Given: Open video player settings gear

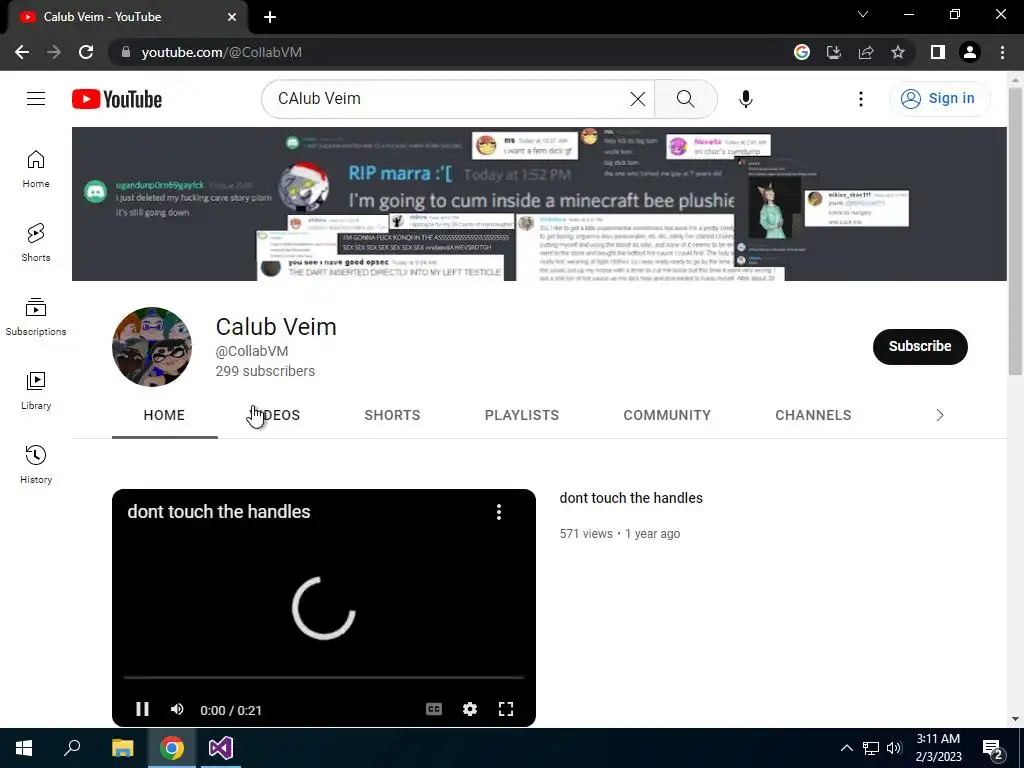Looking at the screenshot, I should pos(470,709).
